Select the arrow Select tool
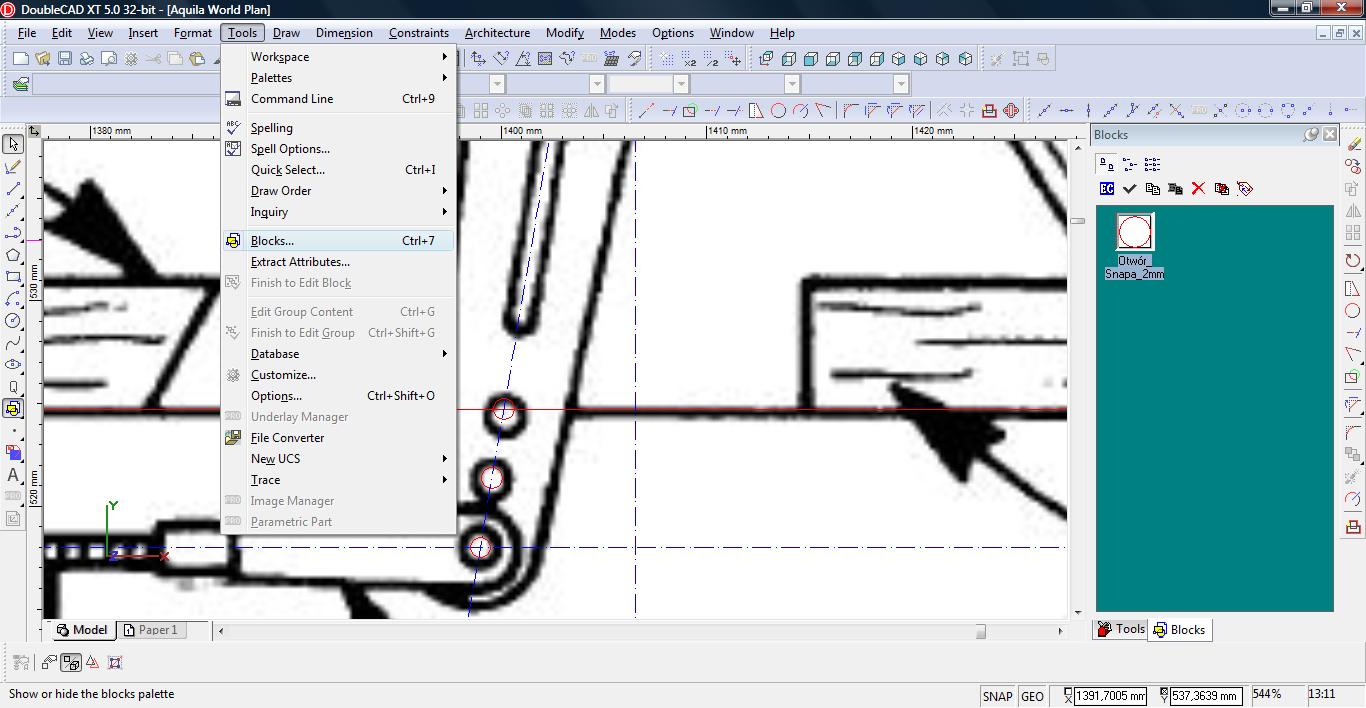Screen dimensions: 1366x708 (x=13, y=145)
